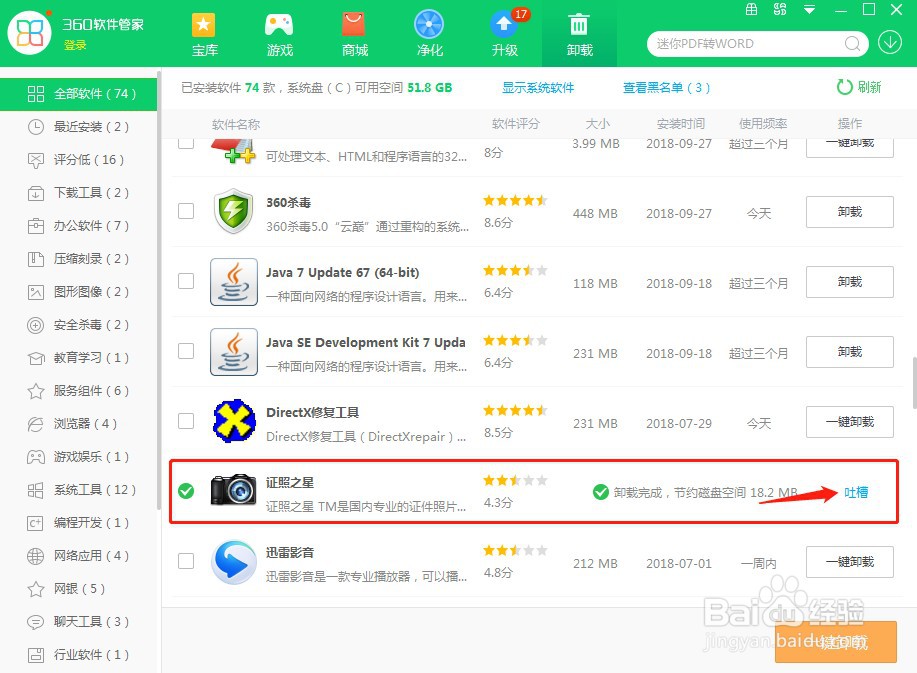This screenshot has height=673, width=917.
Task: Click 卸载 button for Java 7 Update 67
Action: click(850, 282)
